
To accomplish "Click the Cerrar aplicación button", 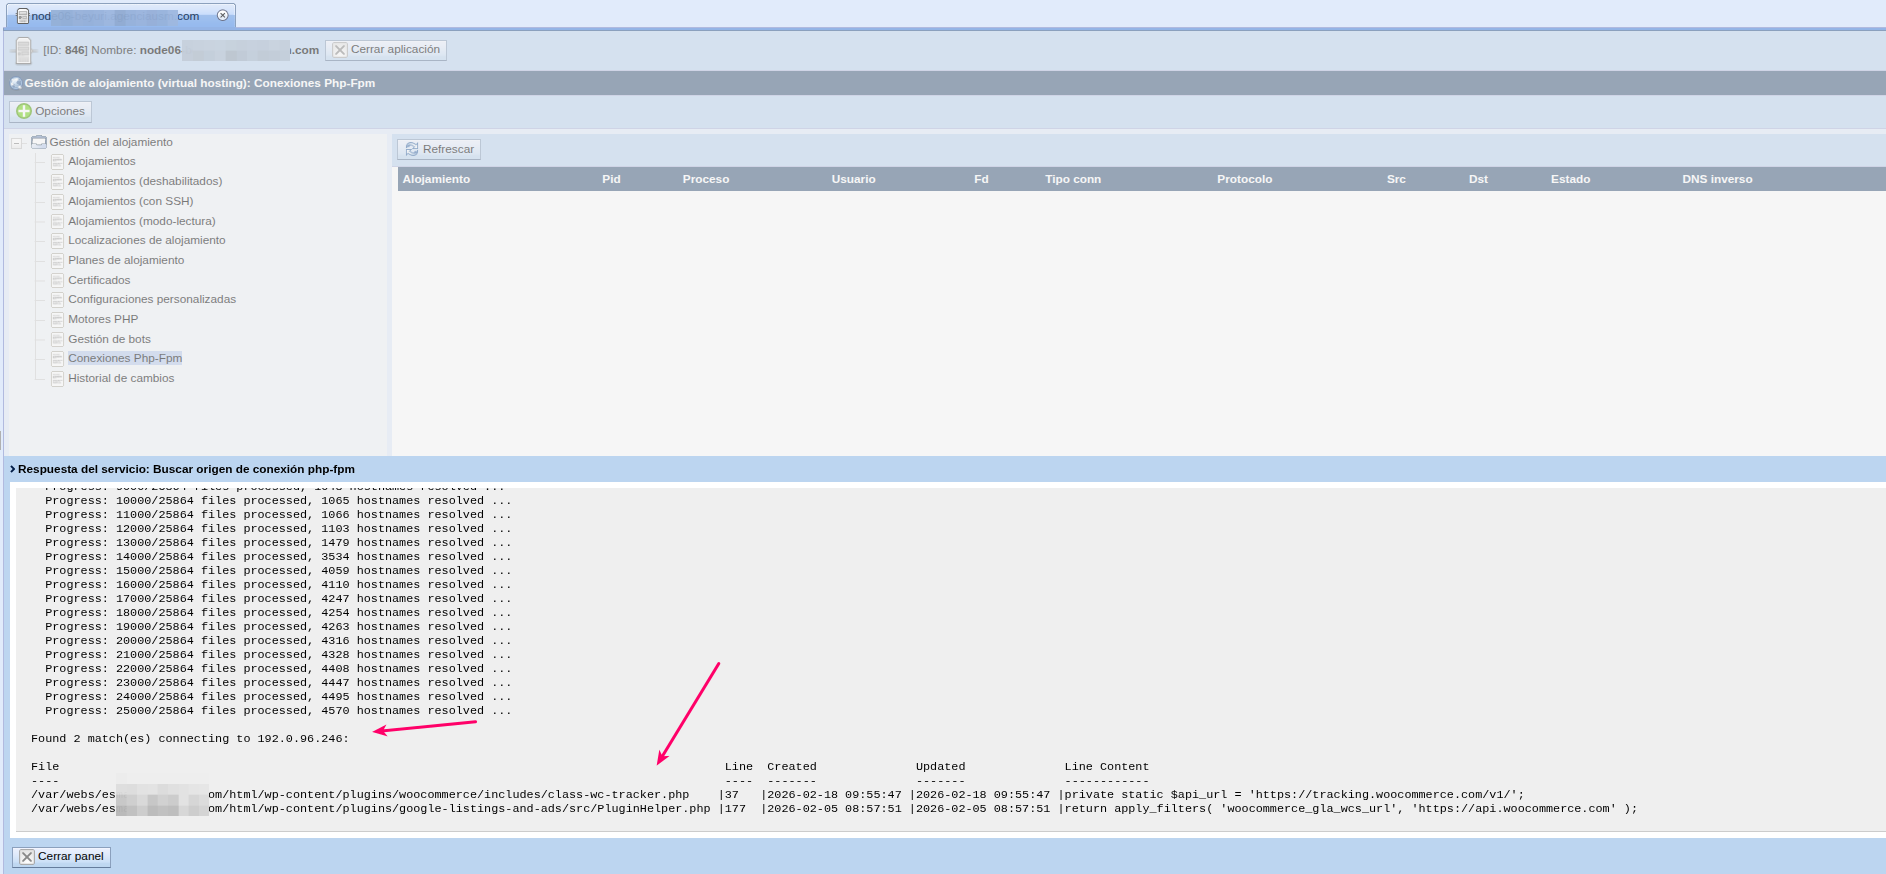I will pos(386,50).
